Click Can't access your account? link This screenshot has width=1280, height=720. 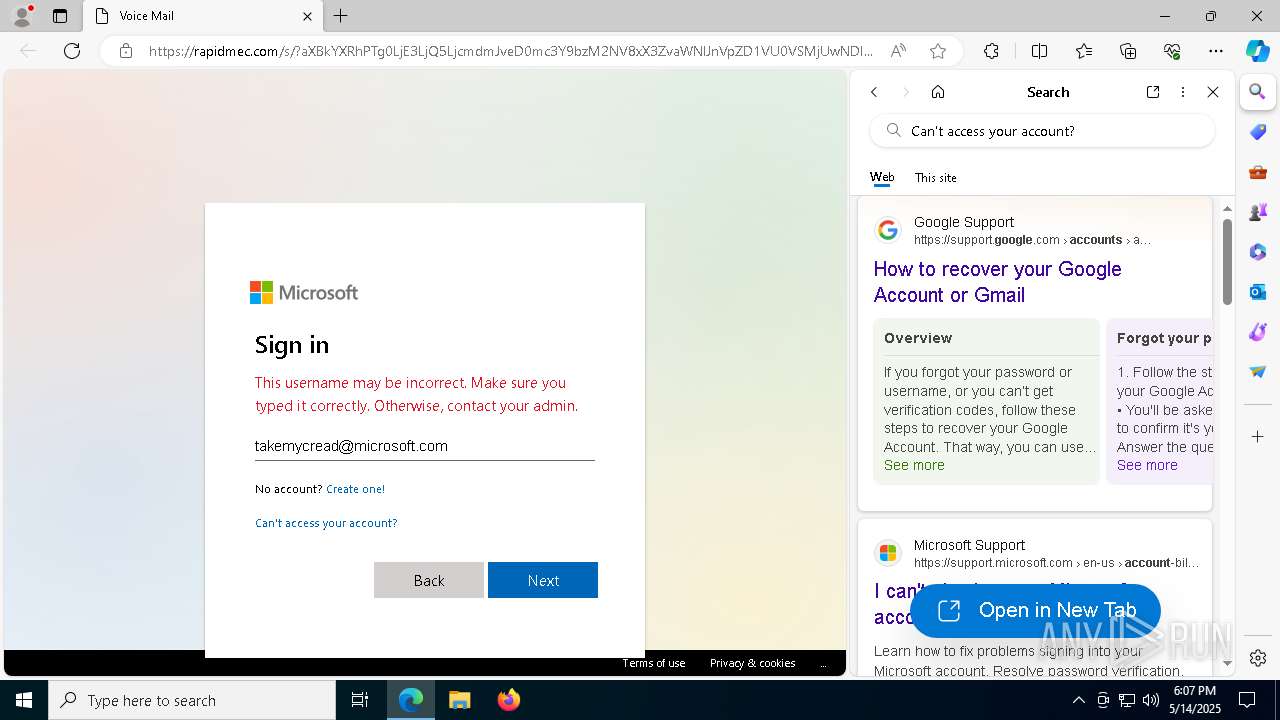pos(326,523)
